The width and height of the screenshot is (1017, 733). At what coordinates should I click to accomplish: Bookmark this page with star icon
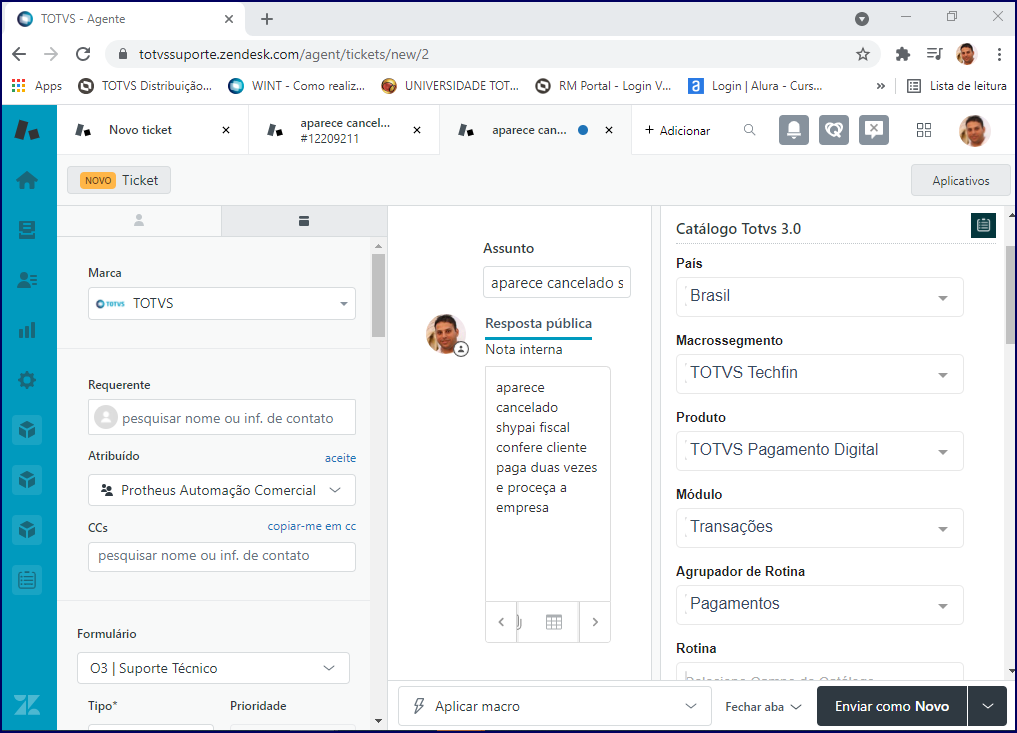[862, 54]
